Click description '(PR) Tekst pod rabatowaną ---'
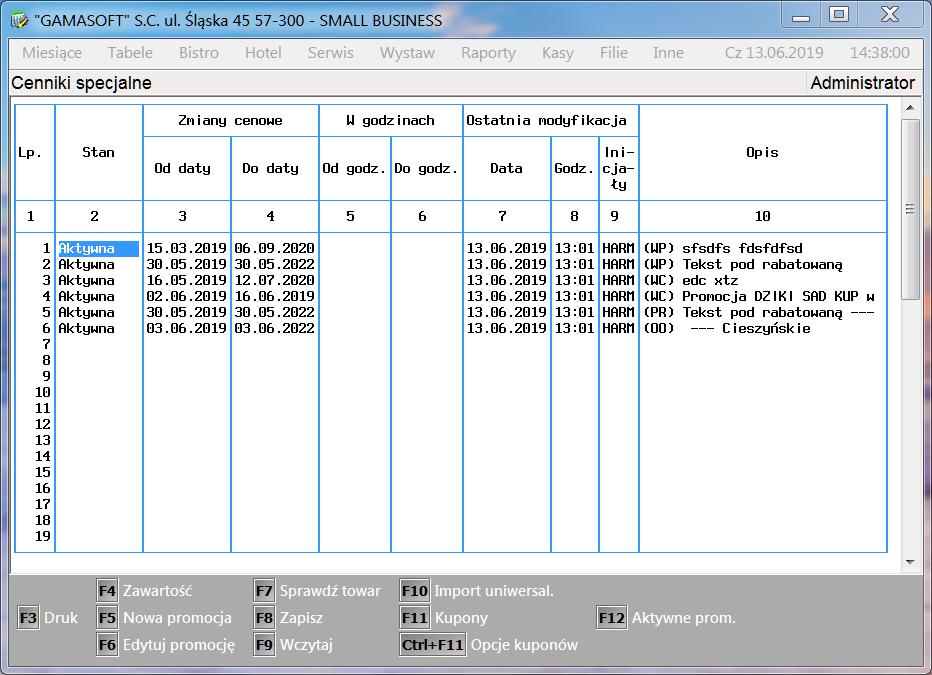Image resolution: width=932 pixels, height=675 pixels. [759, 313]
